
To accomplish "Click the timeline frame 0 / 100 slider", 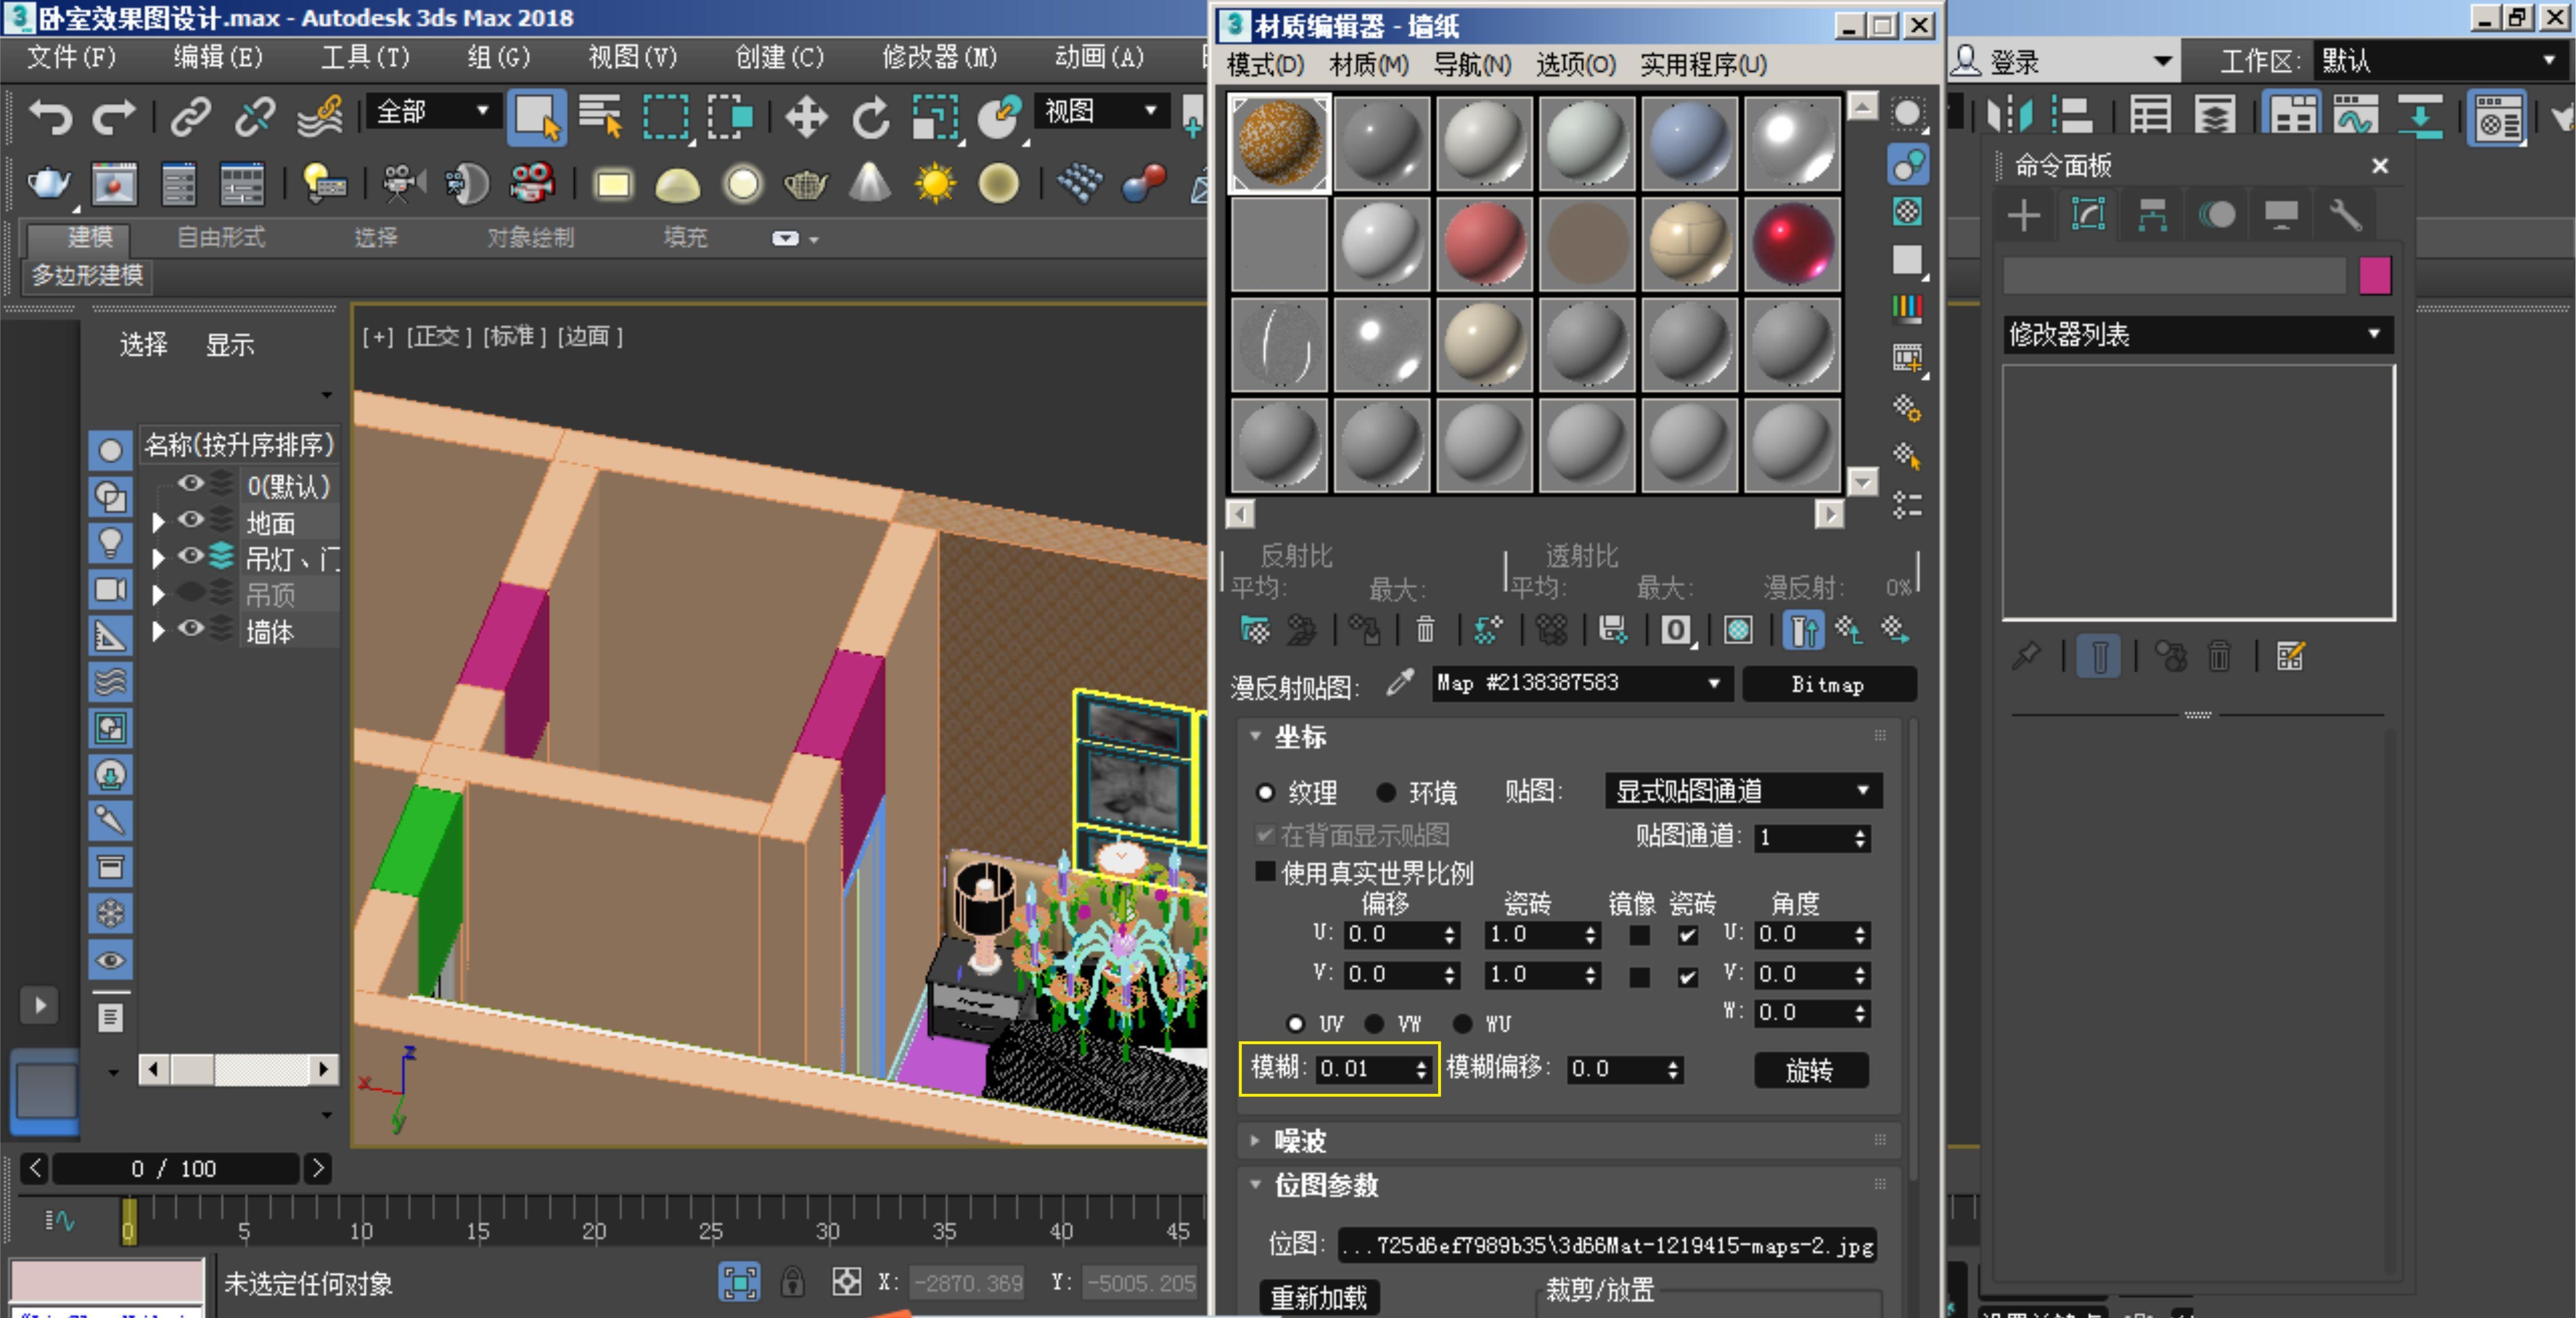I will pos(176,1168).
